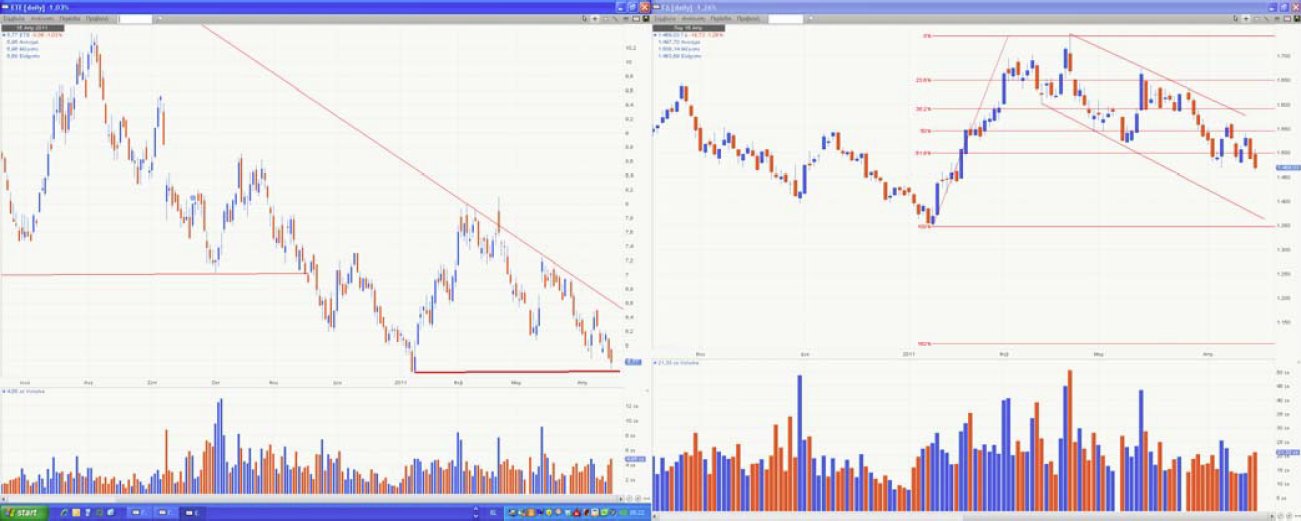Screen dimensions: 1301x521
Task: Toggle the ETE price legend marker
Action: pyautogui.click(x=4, y=34)
